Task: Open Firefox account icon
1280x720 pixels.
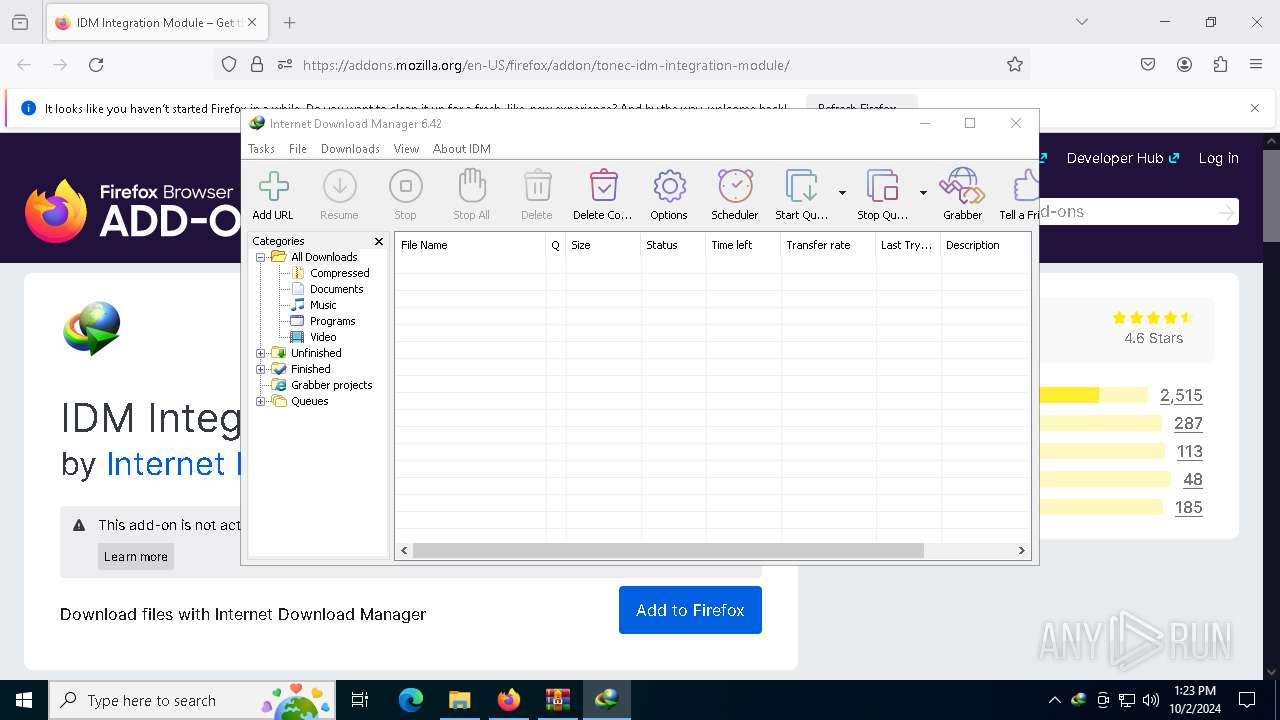Action: point(1184,65)
